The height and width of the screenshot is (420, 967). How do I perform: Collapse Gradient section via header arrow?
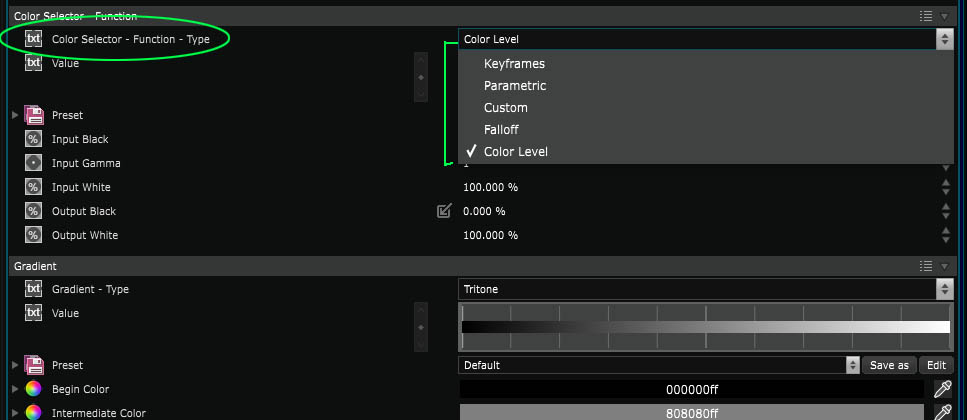[x=944, y=266]
